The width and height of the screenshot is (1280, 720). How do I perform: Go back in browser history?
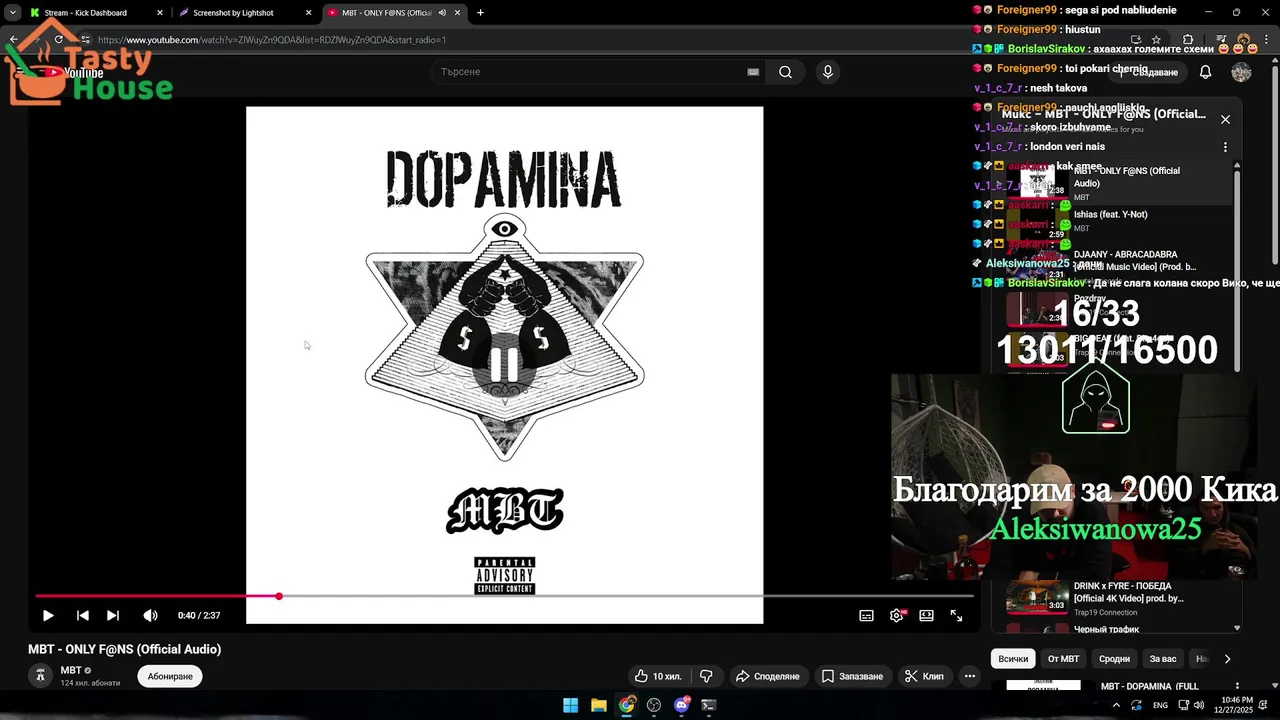pos(14,40)
